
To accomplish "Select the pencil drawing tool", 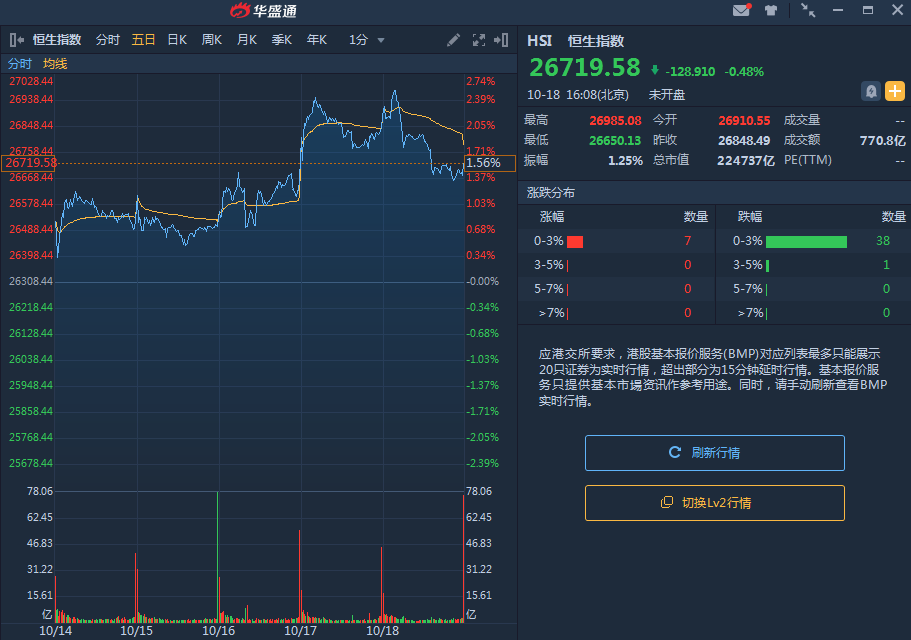I will tap(454, 40).
